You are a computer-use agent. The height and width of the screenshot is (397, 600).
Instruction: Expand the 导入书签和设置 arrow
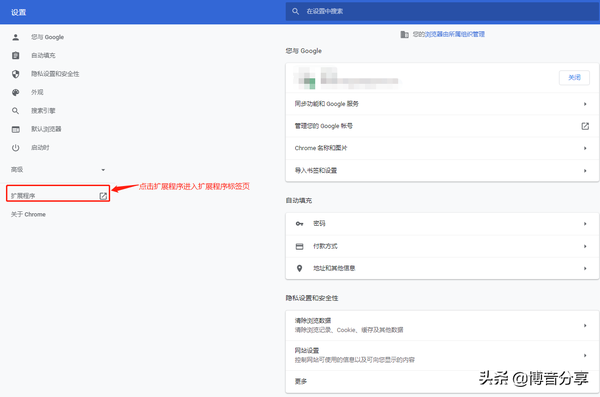pyautogui.click(x=585, y=171)
